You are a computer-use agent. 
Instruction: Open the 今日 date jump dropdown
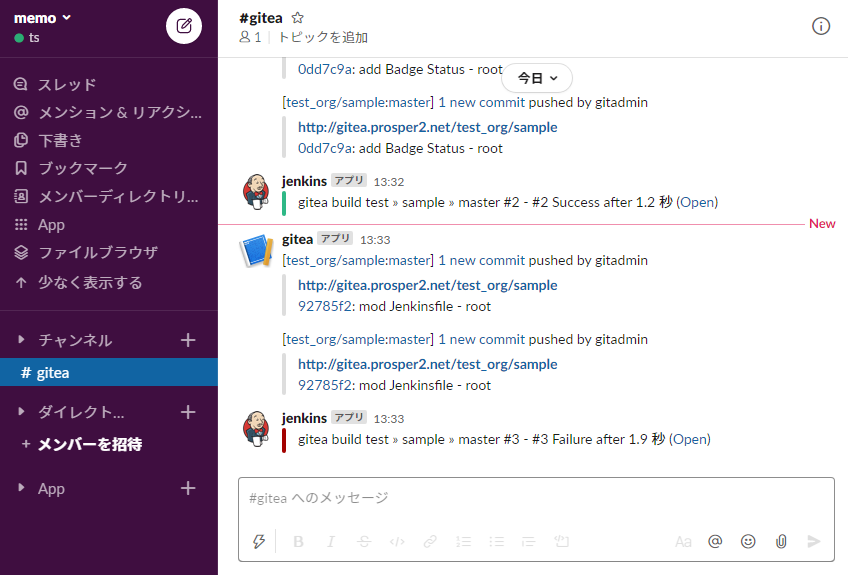point(537,78)
